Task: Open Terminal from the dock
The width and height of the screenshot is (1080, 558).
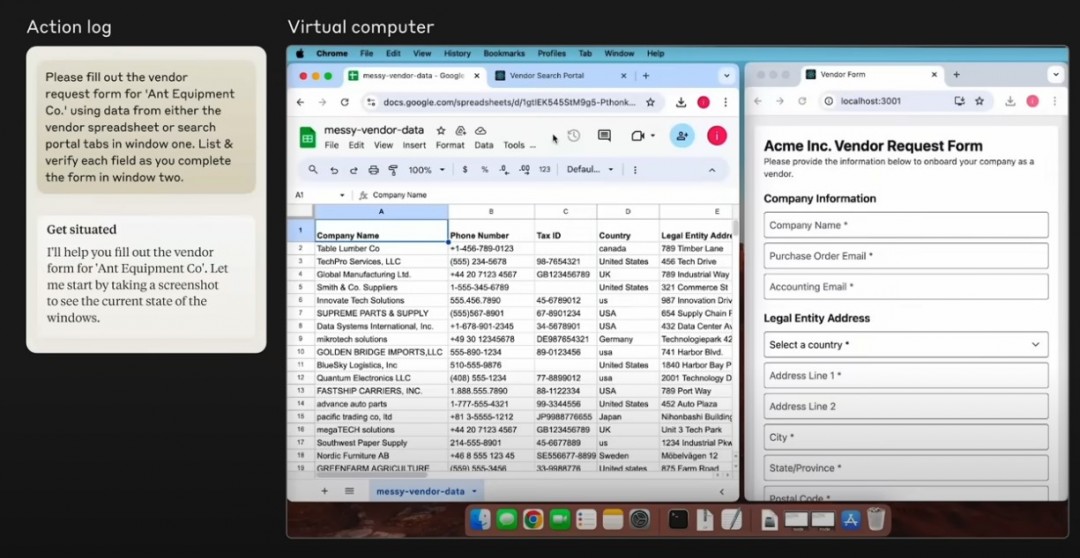Action: click(678, 519)
